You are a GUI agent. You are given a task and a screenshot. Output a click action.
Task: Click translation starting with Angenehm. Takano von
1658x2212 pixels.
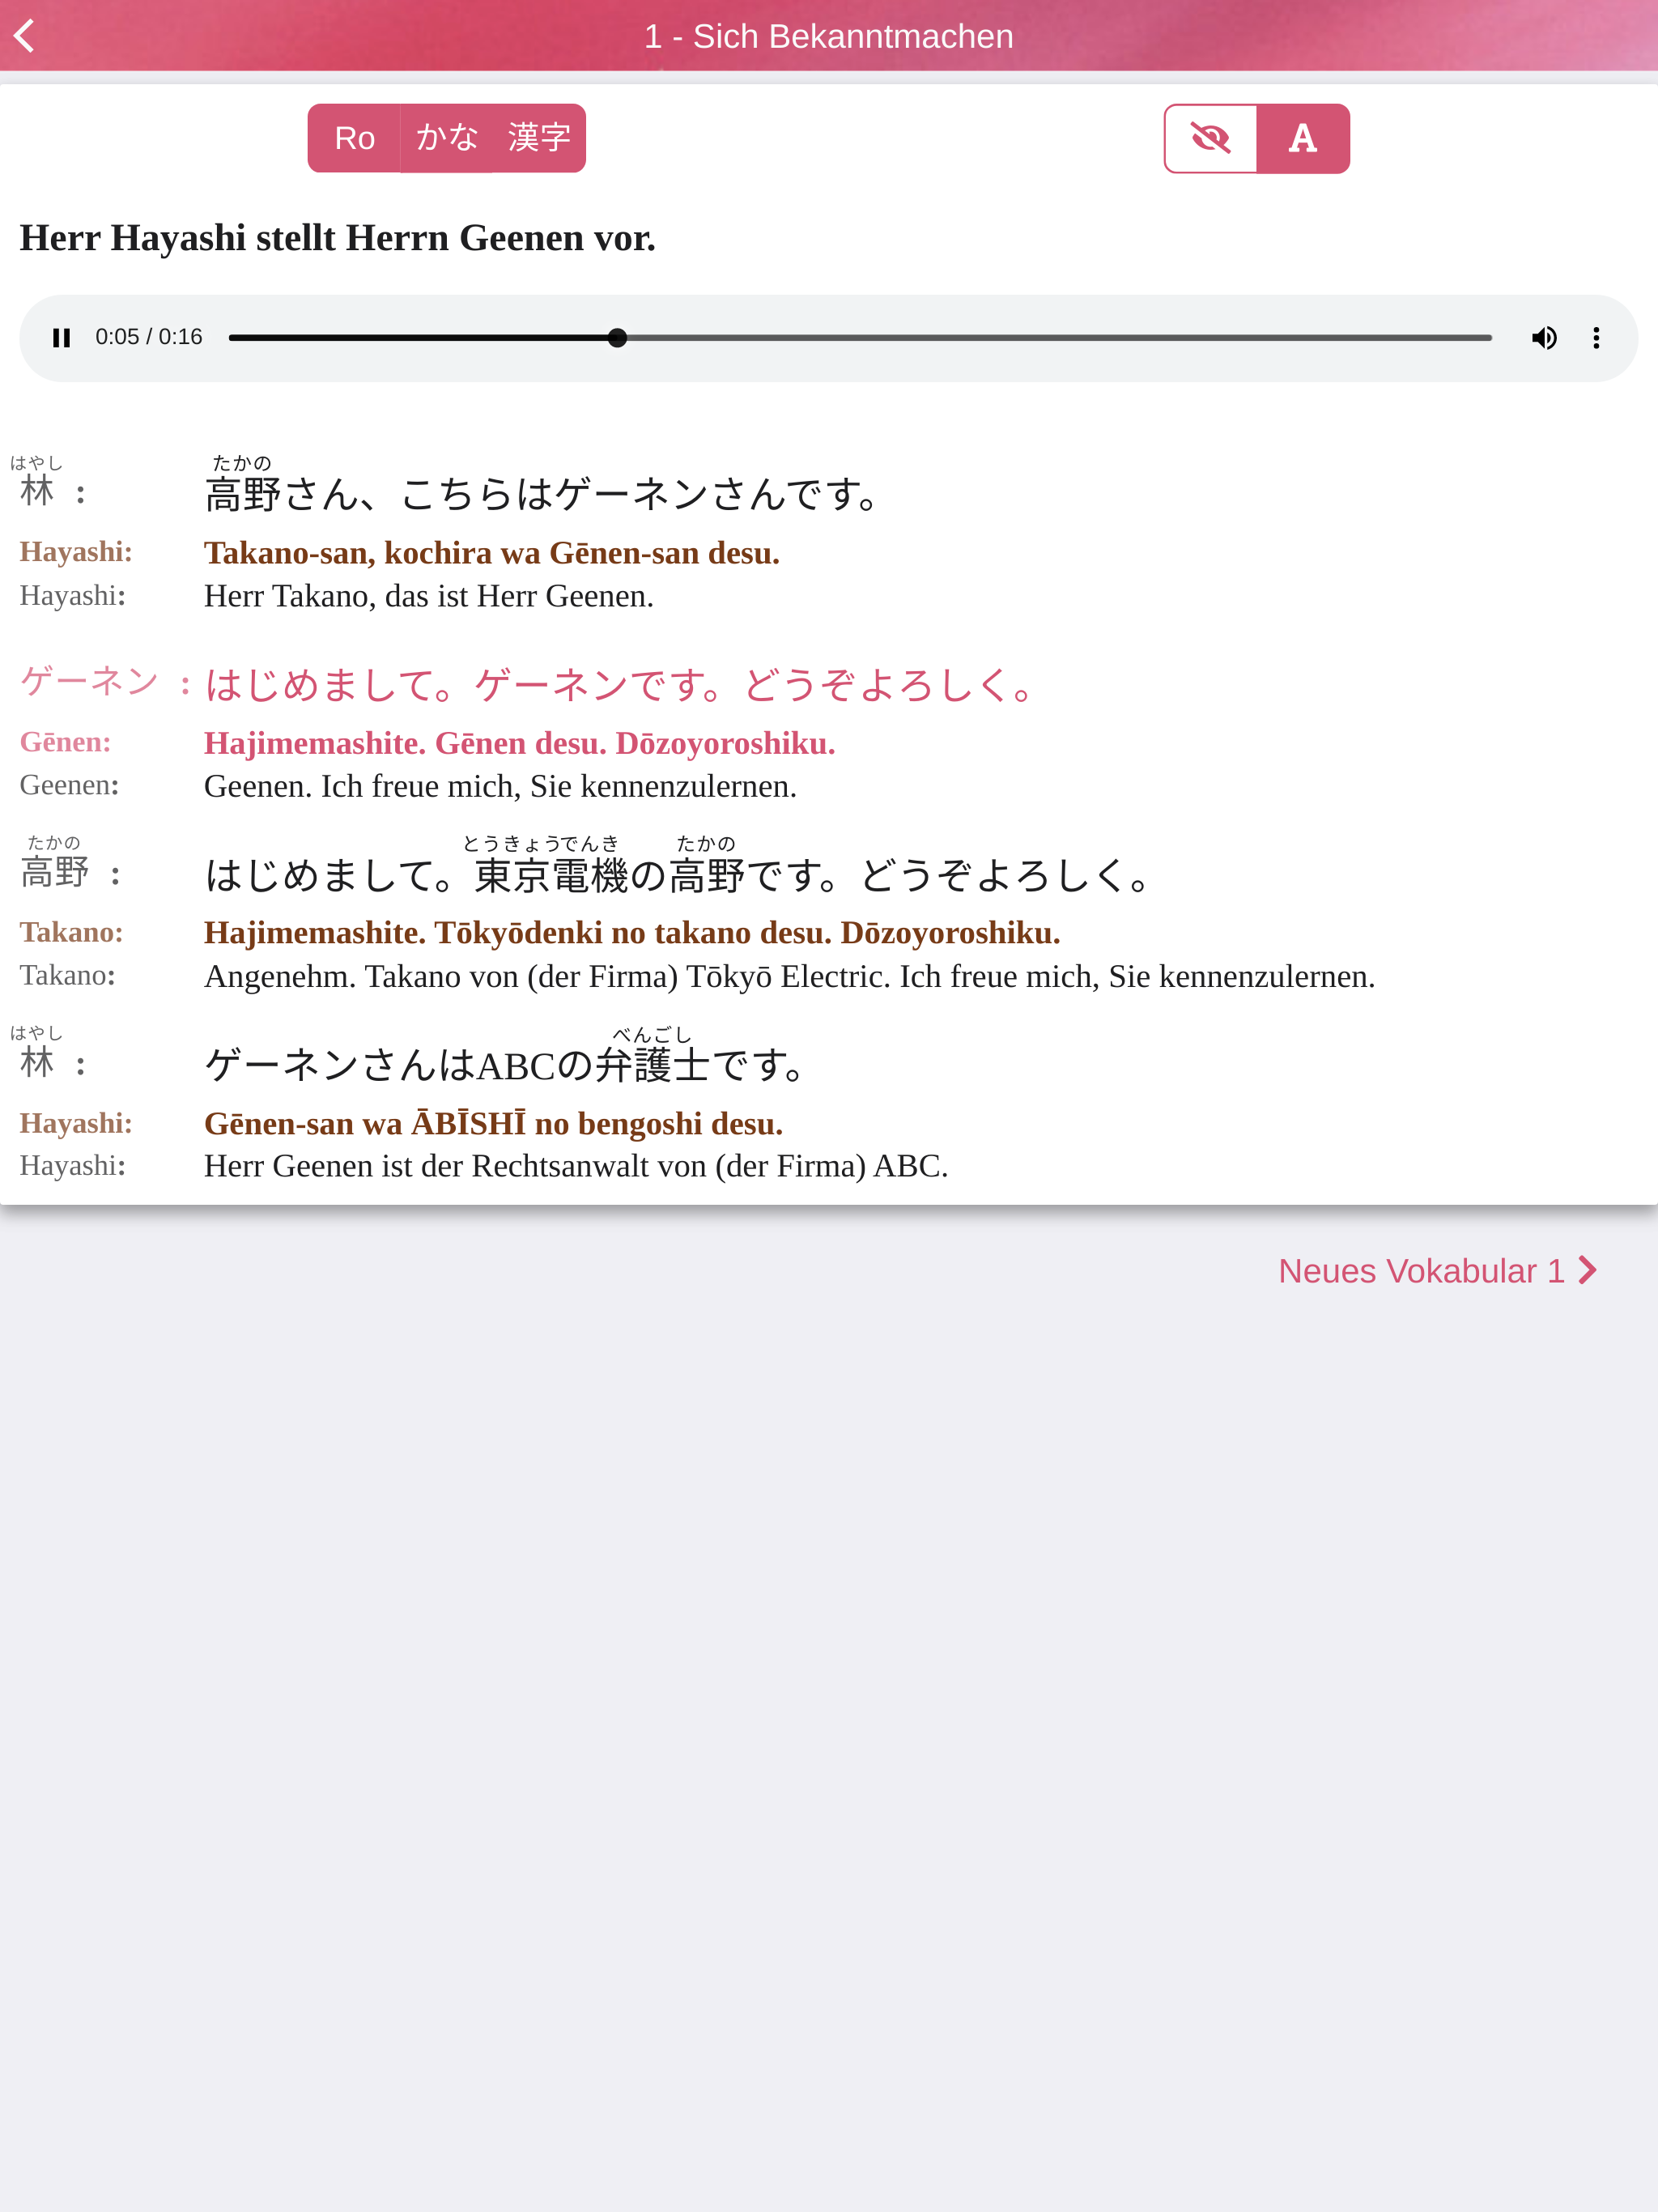(790, 976)
